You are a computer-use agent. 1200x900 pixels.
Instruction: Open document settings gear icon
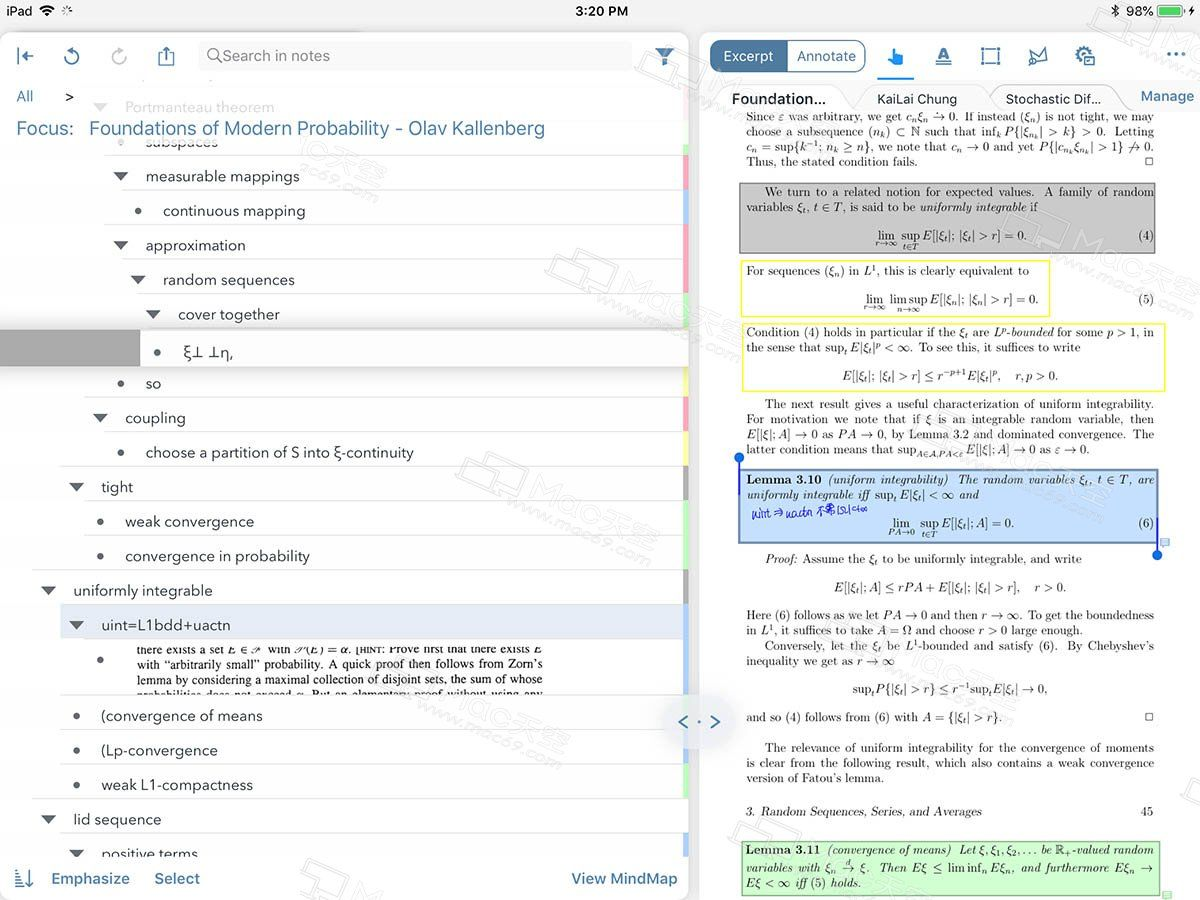point(1085,56)
